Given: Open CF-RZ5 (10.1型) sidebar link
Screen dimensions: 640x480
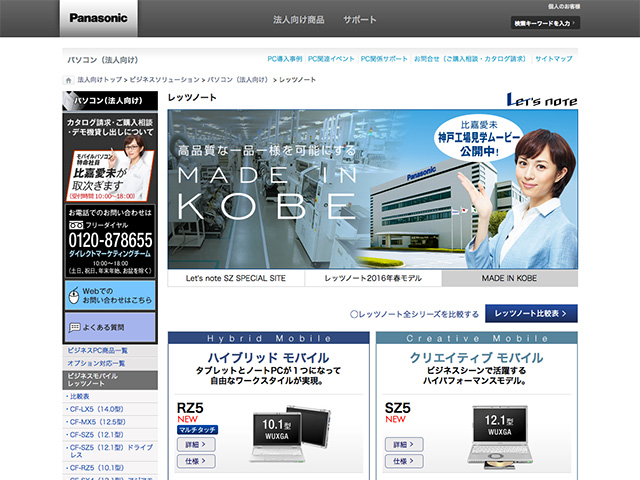Looking at the screenshot, I should coord(96,468).
